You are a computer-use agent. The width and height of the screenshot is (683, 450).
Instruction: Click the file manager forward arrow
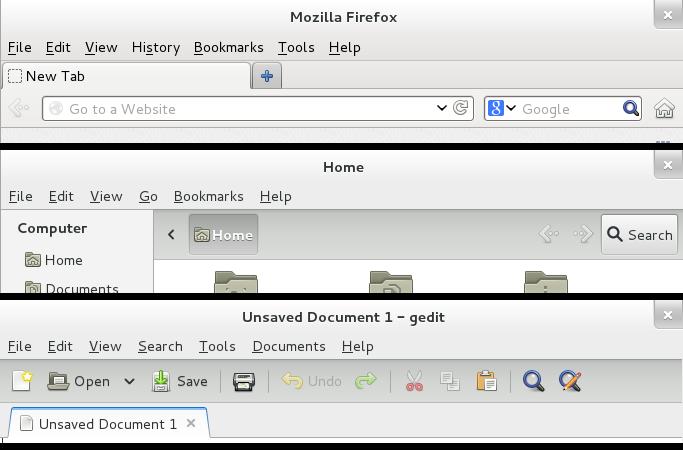pos(583,234)
